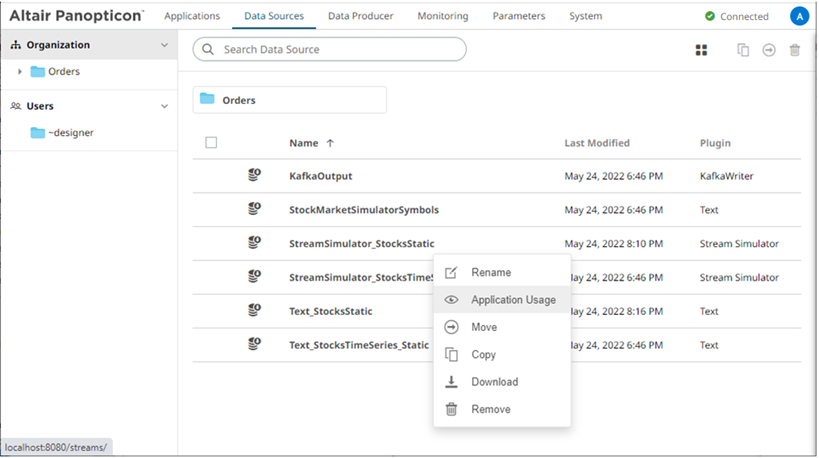819x458 pixels.
Task: Switch to grid view layout icon
Action: (702, 50)
